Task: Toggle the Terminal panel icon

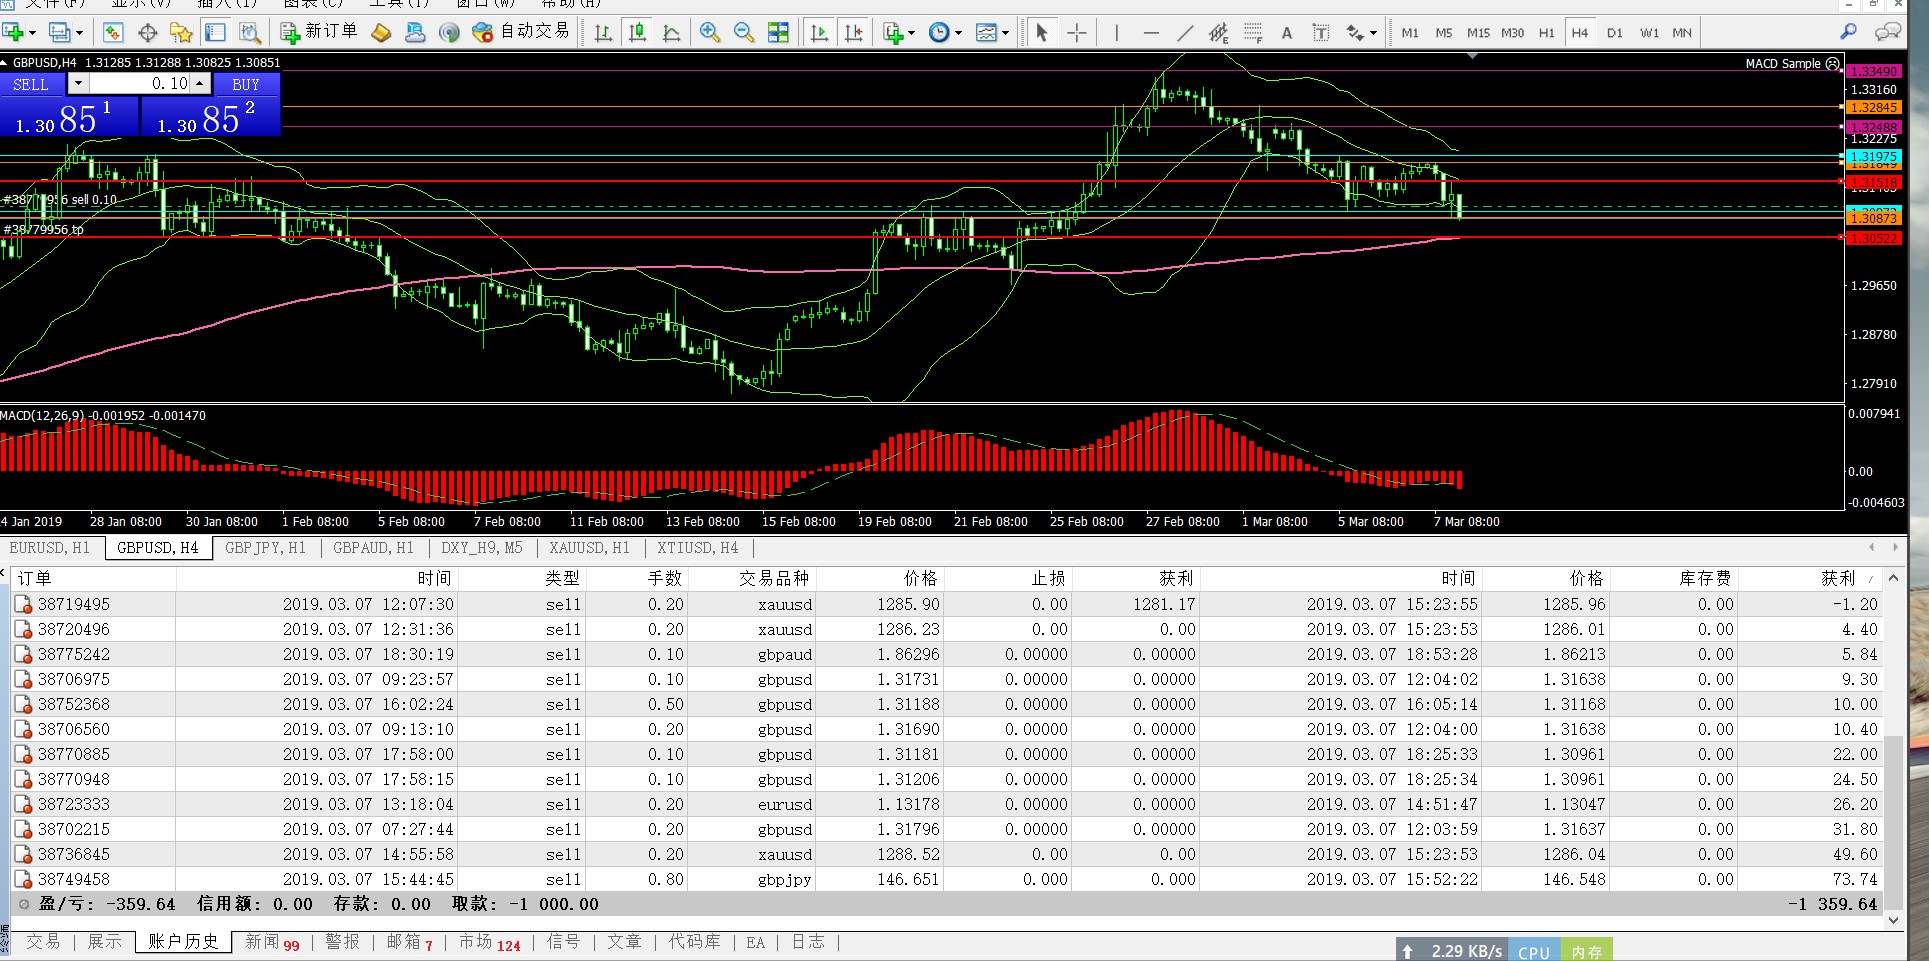Action: (x=215, y=33)
